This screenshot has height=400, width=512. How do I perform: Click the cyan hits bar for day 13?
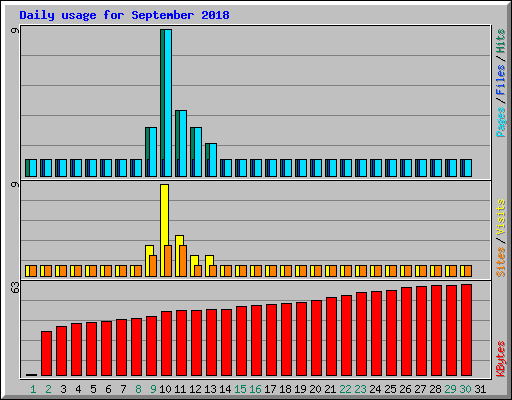pos(213,160)
